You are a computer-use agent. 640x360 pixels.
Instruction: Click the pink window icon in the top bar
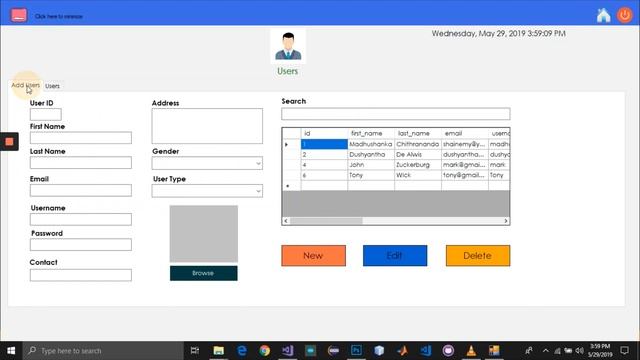[x=19, y=16]
